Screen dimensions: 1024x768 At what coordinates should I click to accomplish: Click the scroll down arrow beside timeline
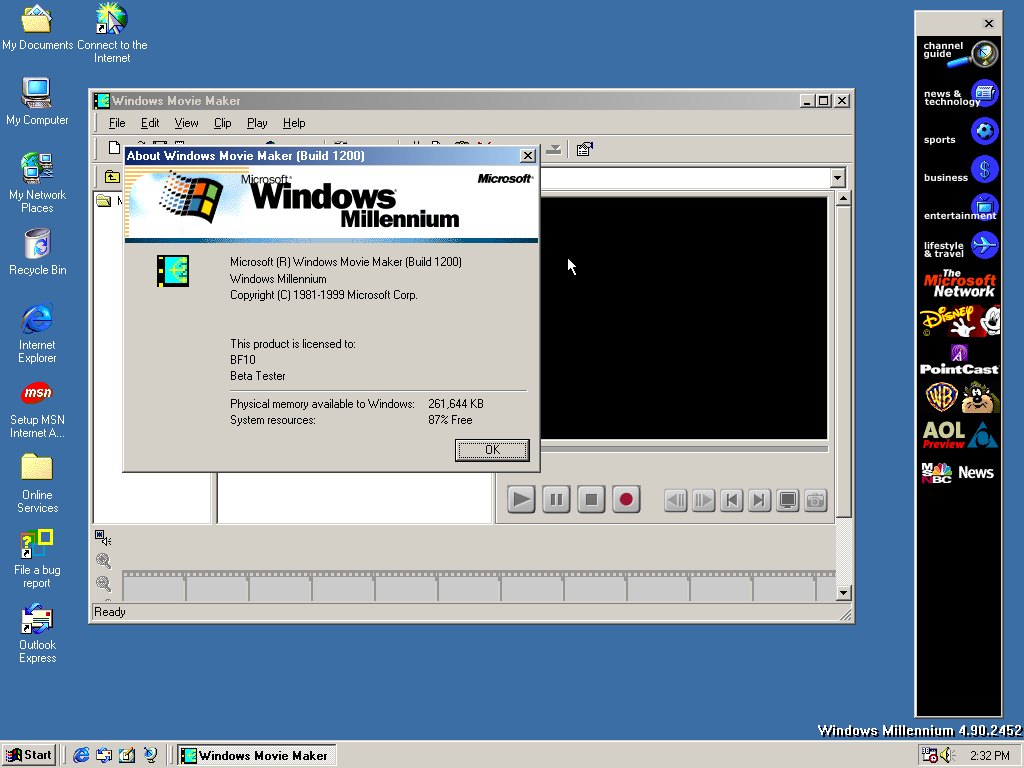click(843, 593)
